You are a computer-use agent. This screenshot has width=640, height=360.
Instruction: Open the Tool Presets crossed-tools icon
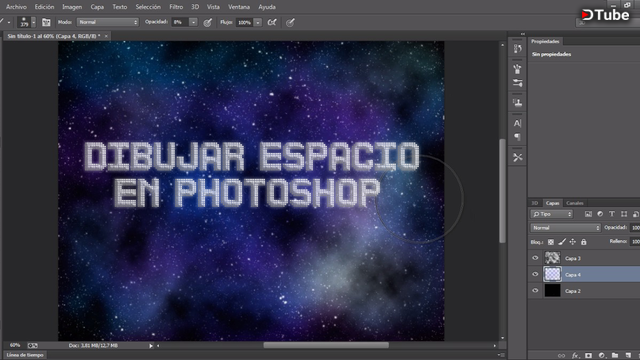click(x=518, y=157)
